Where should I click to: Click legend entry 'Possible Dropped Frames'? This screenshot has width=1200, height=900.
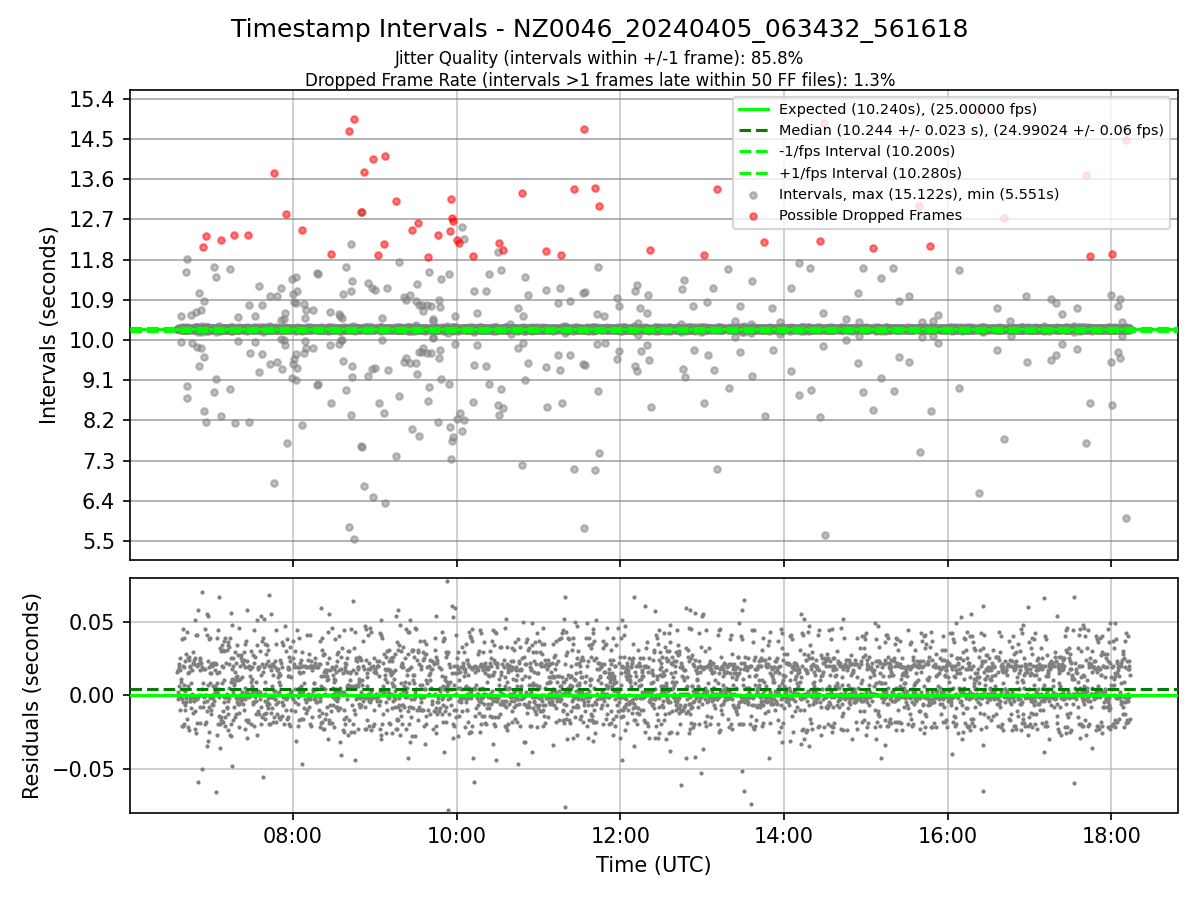[870, 215]
